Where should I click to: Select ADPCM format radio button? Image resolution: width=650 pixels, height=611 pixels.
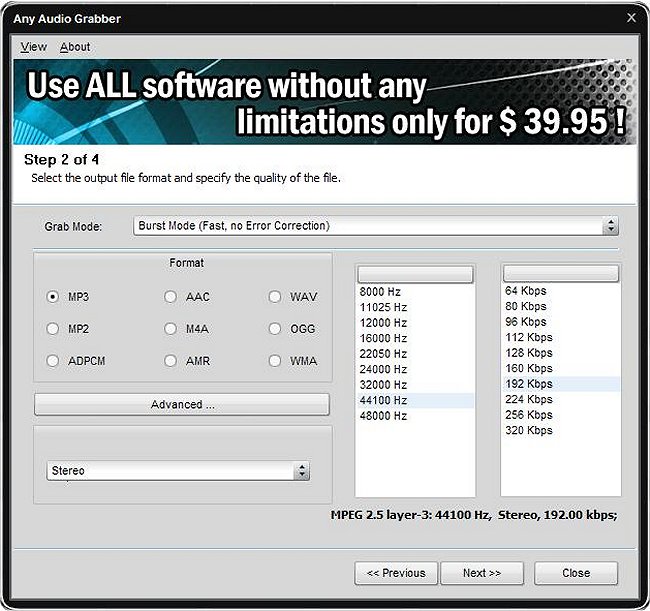click(53, 361)
